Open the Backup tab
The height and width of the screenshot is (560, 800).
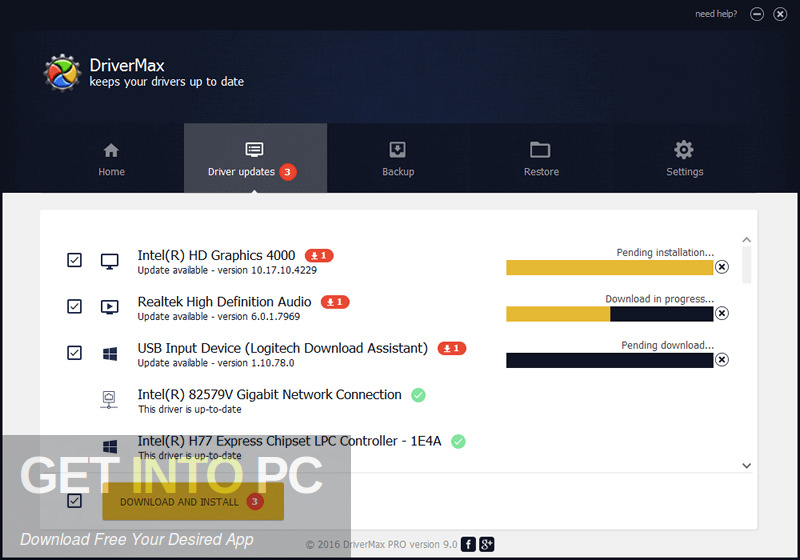(x=398, y=159)
